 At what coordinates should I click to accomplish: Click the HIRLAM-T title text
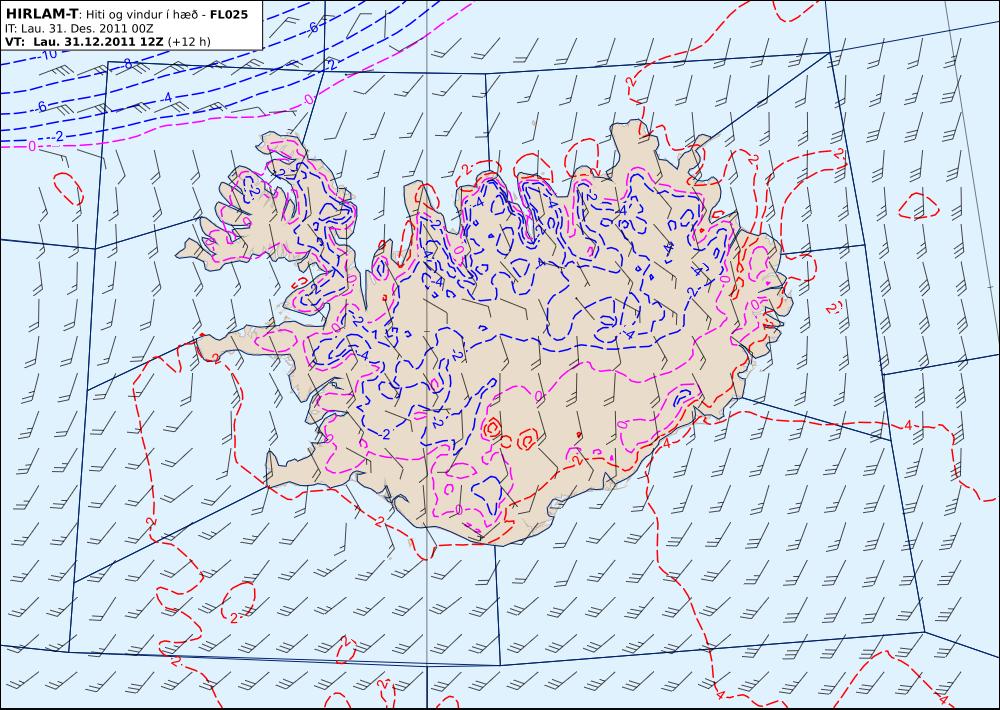[40, 13]
